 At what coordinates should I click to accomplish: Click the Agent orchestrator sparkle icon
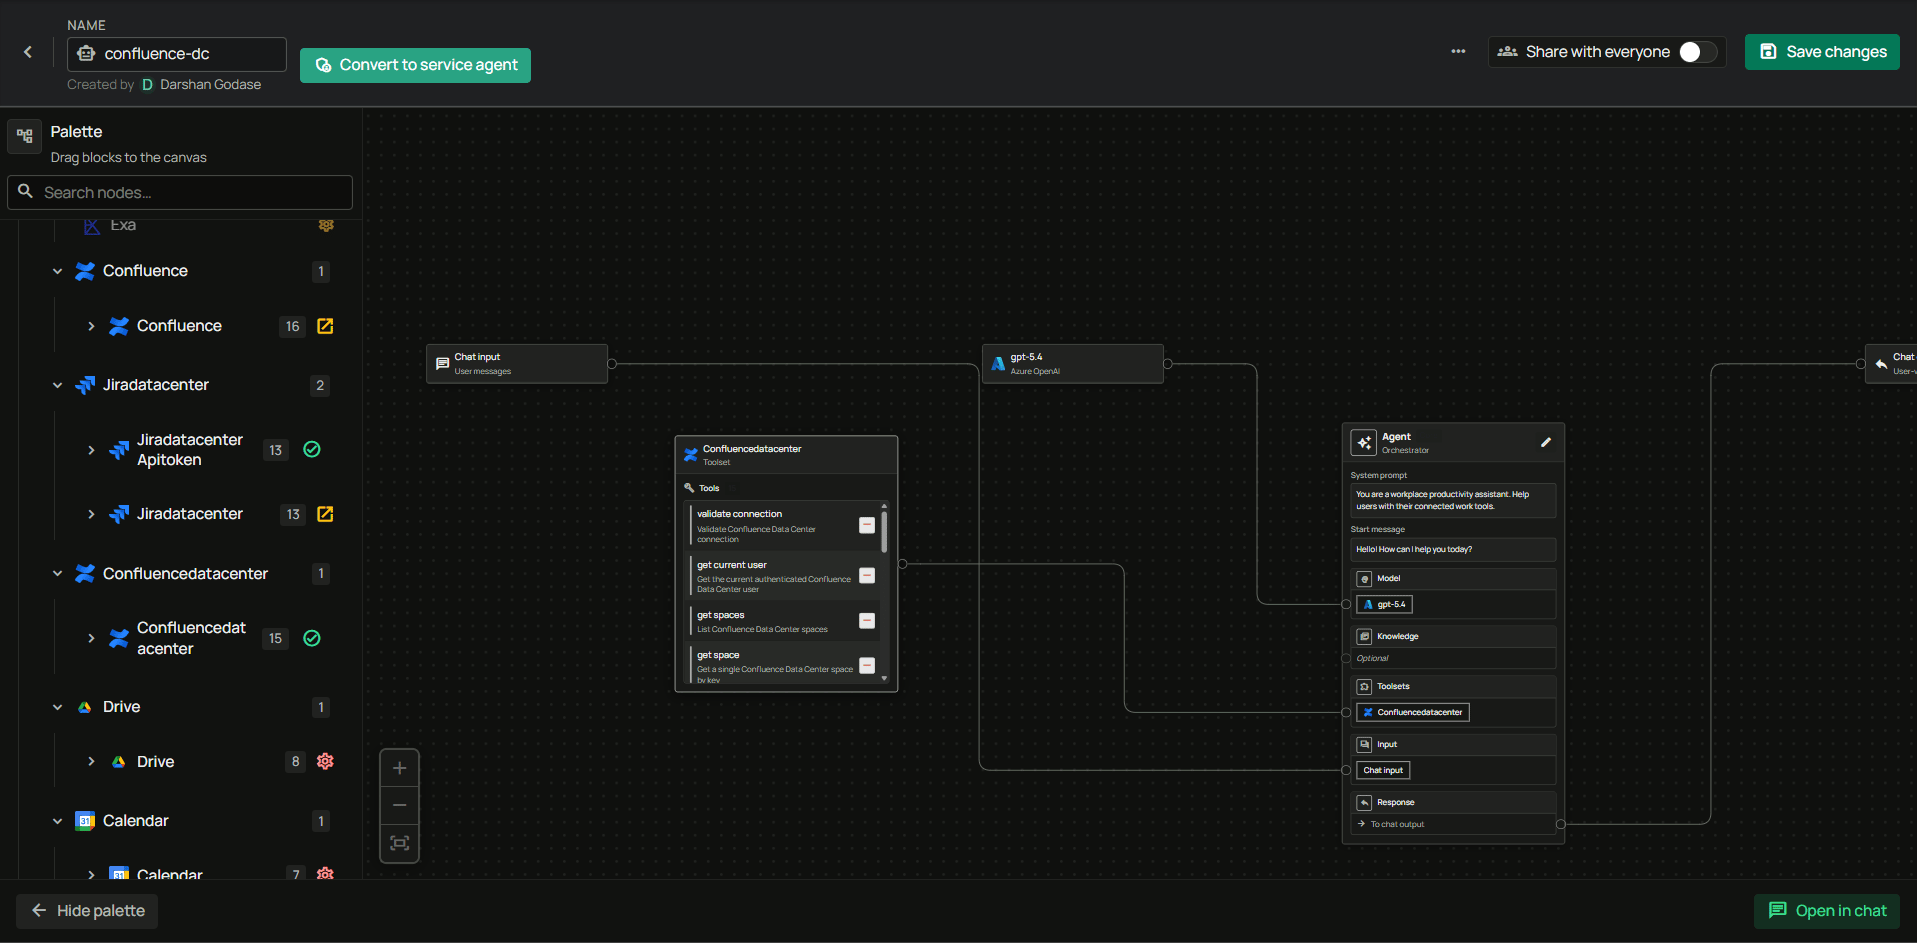click(x=1364, y=443)
